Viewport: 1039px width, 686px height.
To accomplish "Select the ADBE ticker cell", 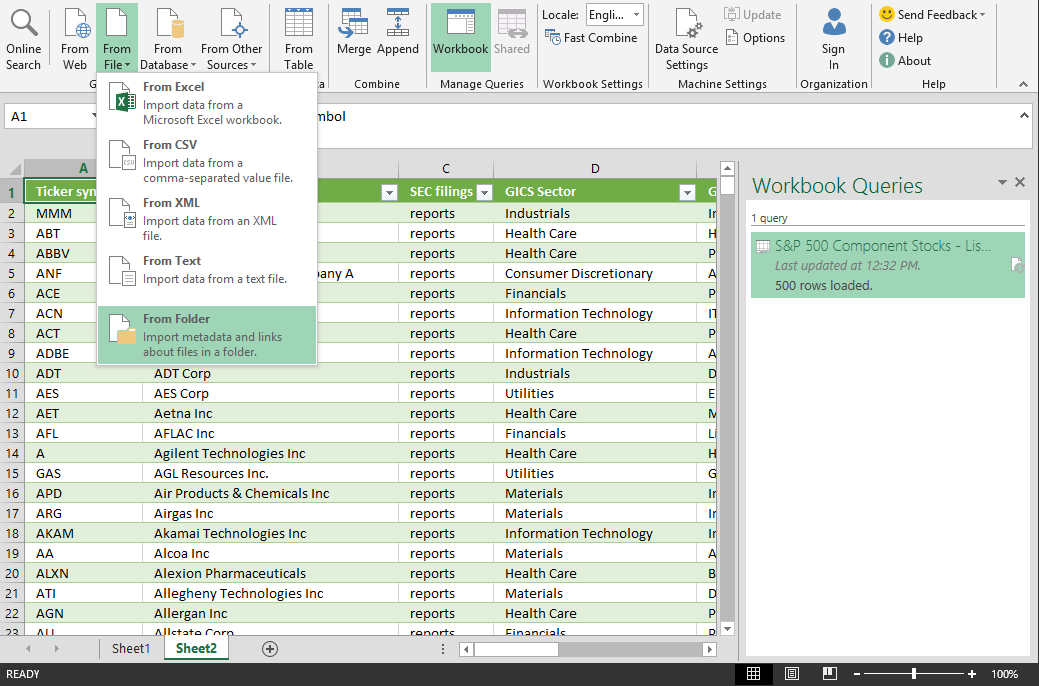I will click(x=61, y=353).
